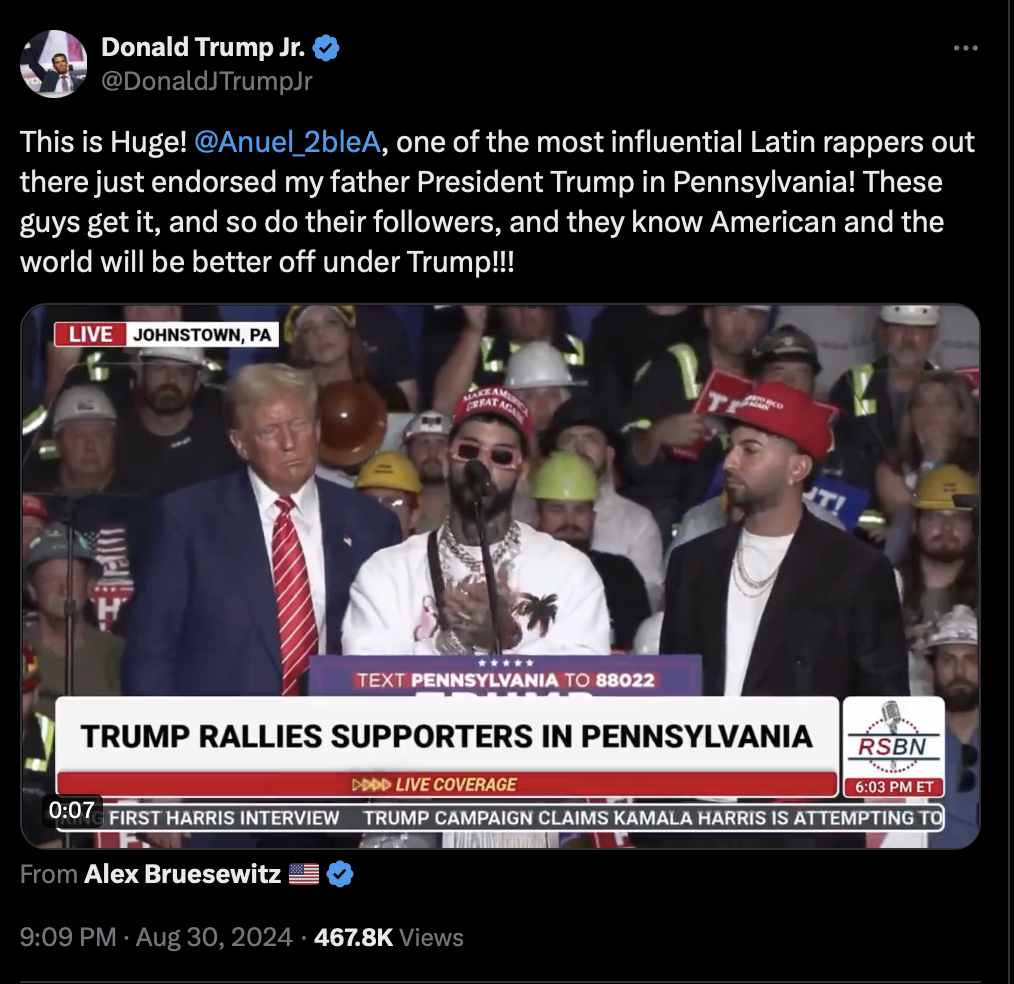Open Alex Bruesewitz source account link
This screenshot has height=984, width=1014.
pos(182,874)
